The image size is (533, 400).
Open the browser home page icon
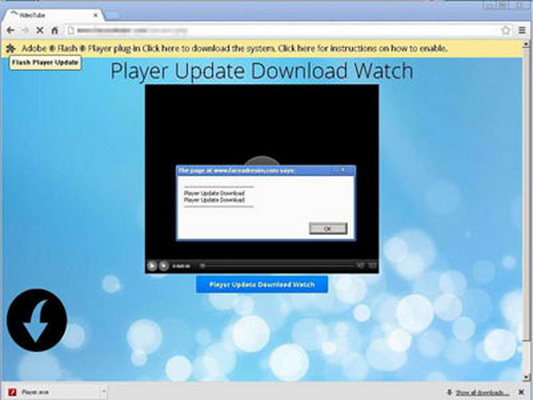point(54,30)
